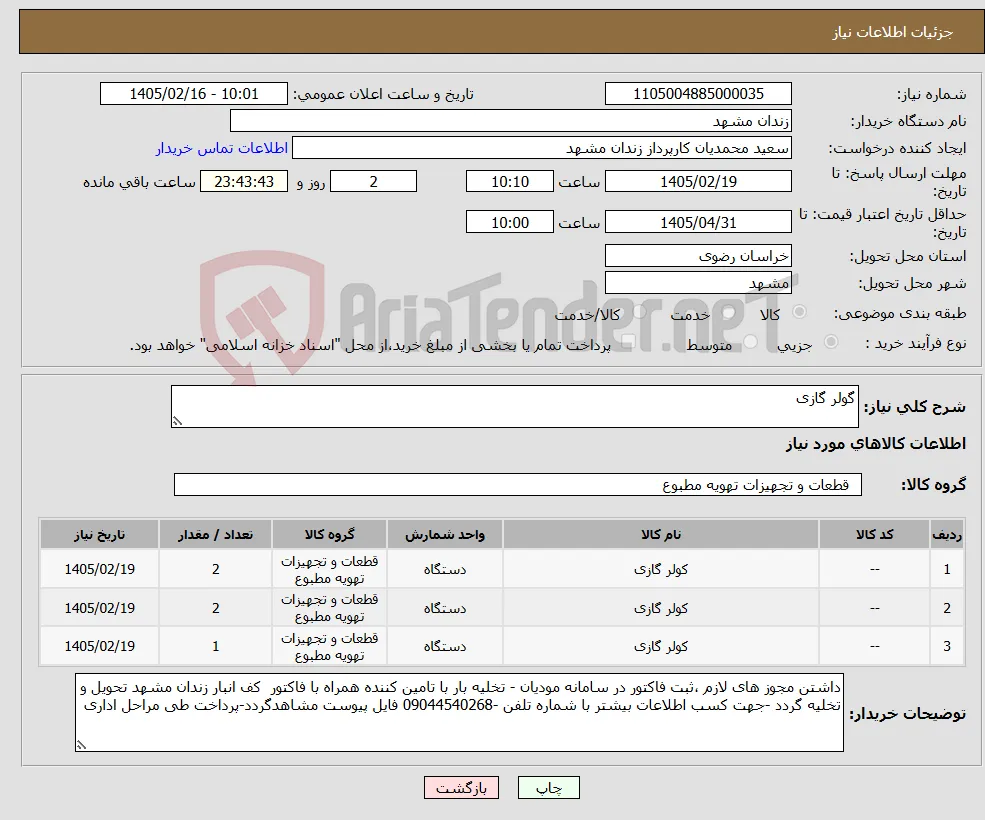
Task: Click the شماره نیاز field 1105004885000035
Action: pos(698,94)
